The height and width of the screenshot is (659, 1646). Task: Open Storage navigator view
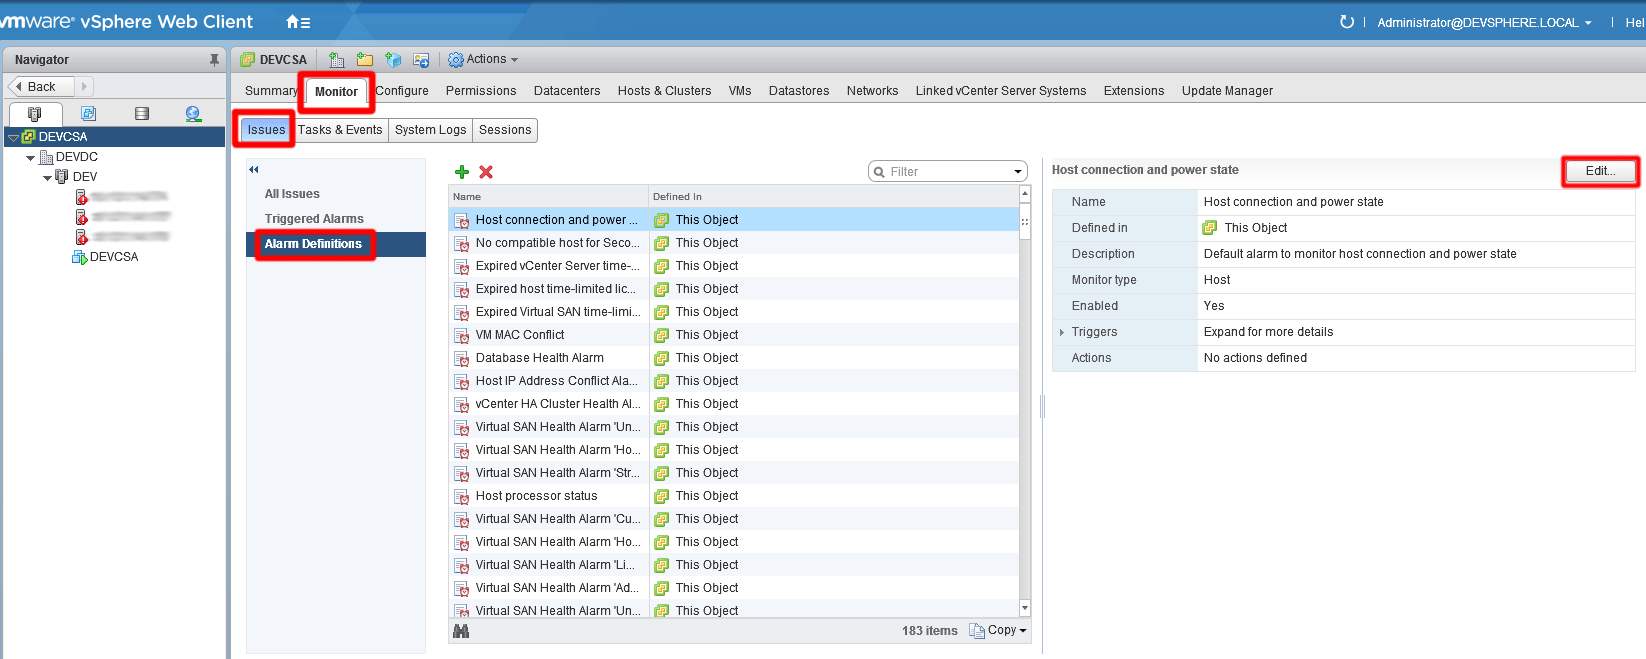point(141,114)
